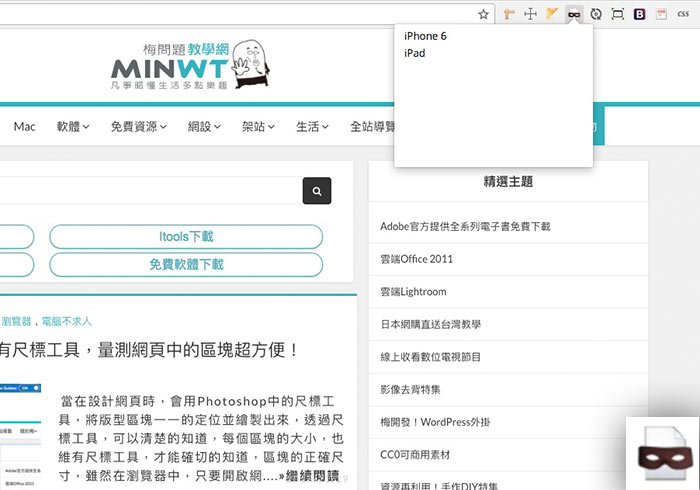Click the bookmark star icon
The height and width of the screenshot is (490, 700).
tap(483, 14)
